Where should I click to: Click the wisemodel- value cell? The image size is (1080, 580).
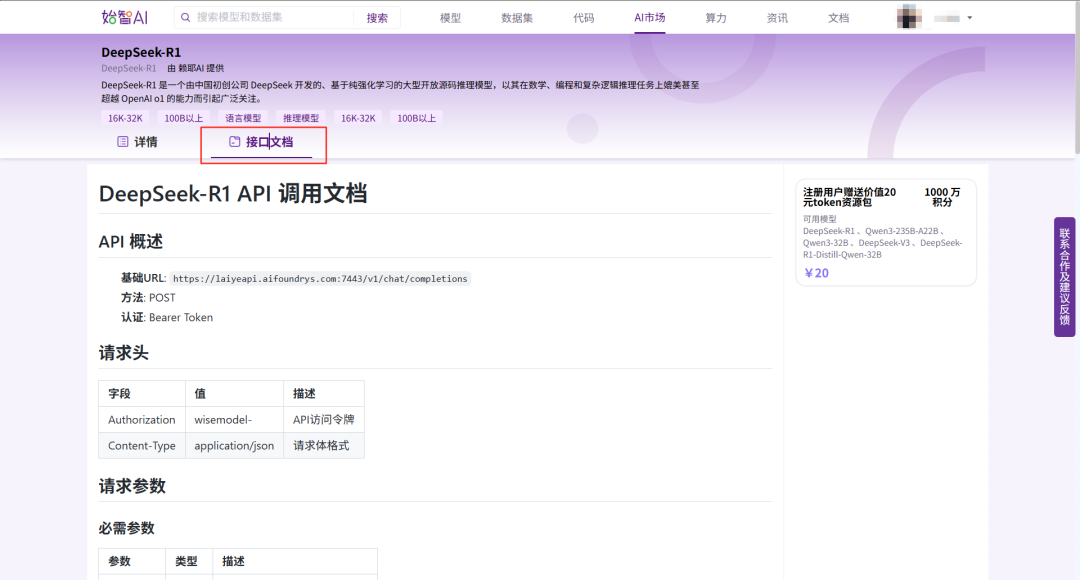coord(234,420)
